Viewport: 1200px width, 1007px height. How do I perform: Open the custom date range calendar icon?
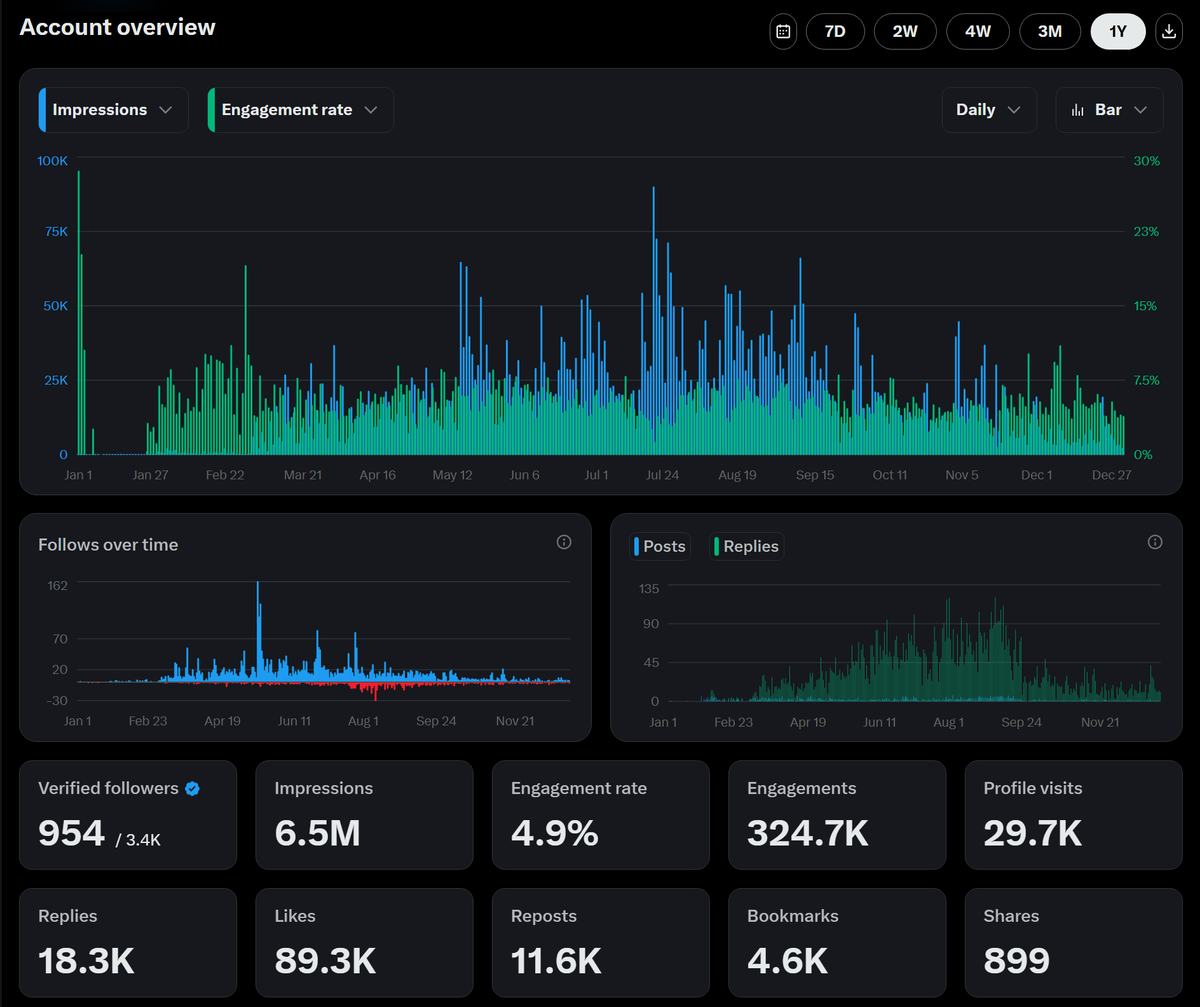pos(783,31)
